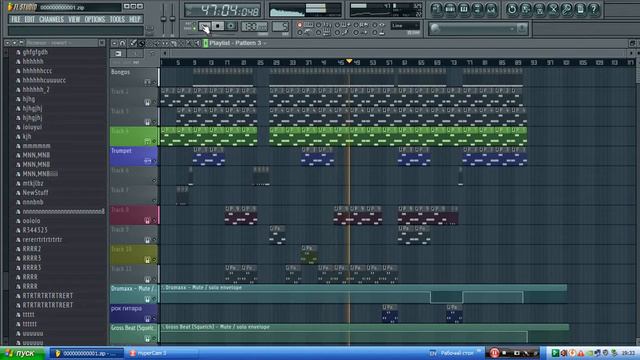Open the OPTIONS menu
The width and height of the screenshot is (640, 360).
tap(95, 19)
